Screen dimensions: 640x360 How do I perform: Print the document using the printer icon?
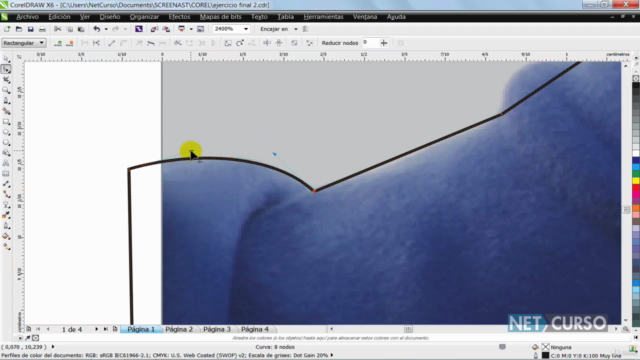(42, 29)
